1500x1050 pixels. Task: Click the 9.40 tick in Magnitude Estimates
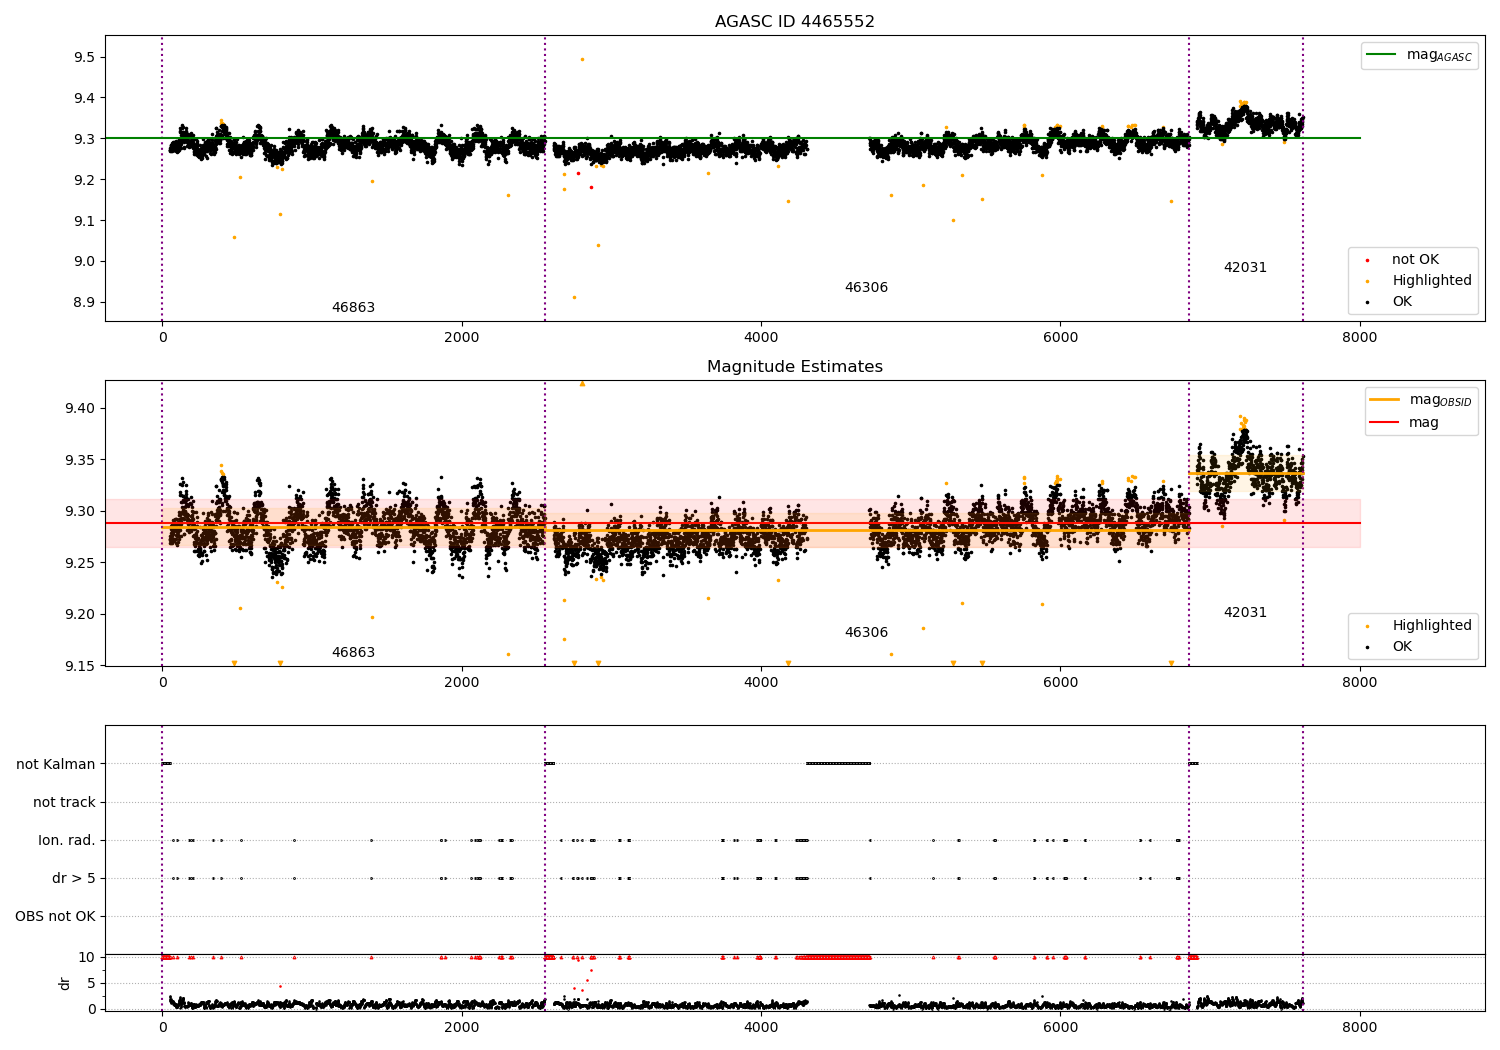click(80, 408)
